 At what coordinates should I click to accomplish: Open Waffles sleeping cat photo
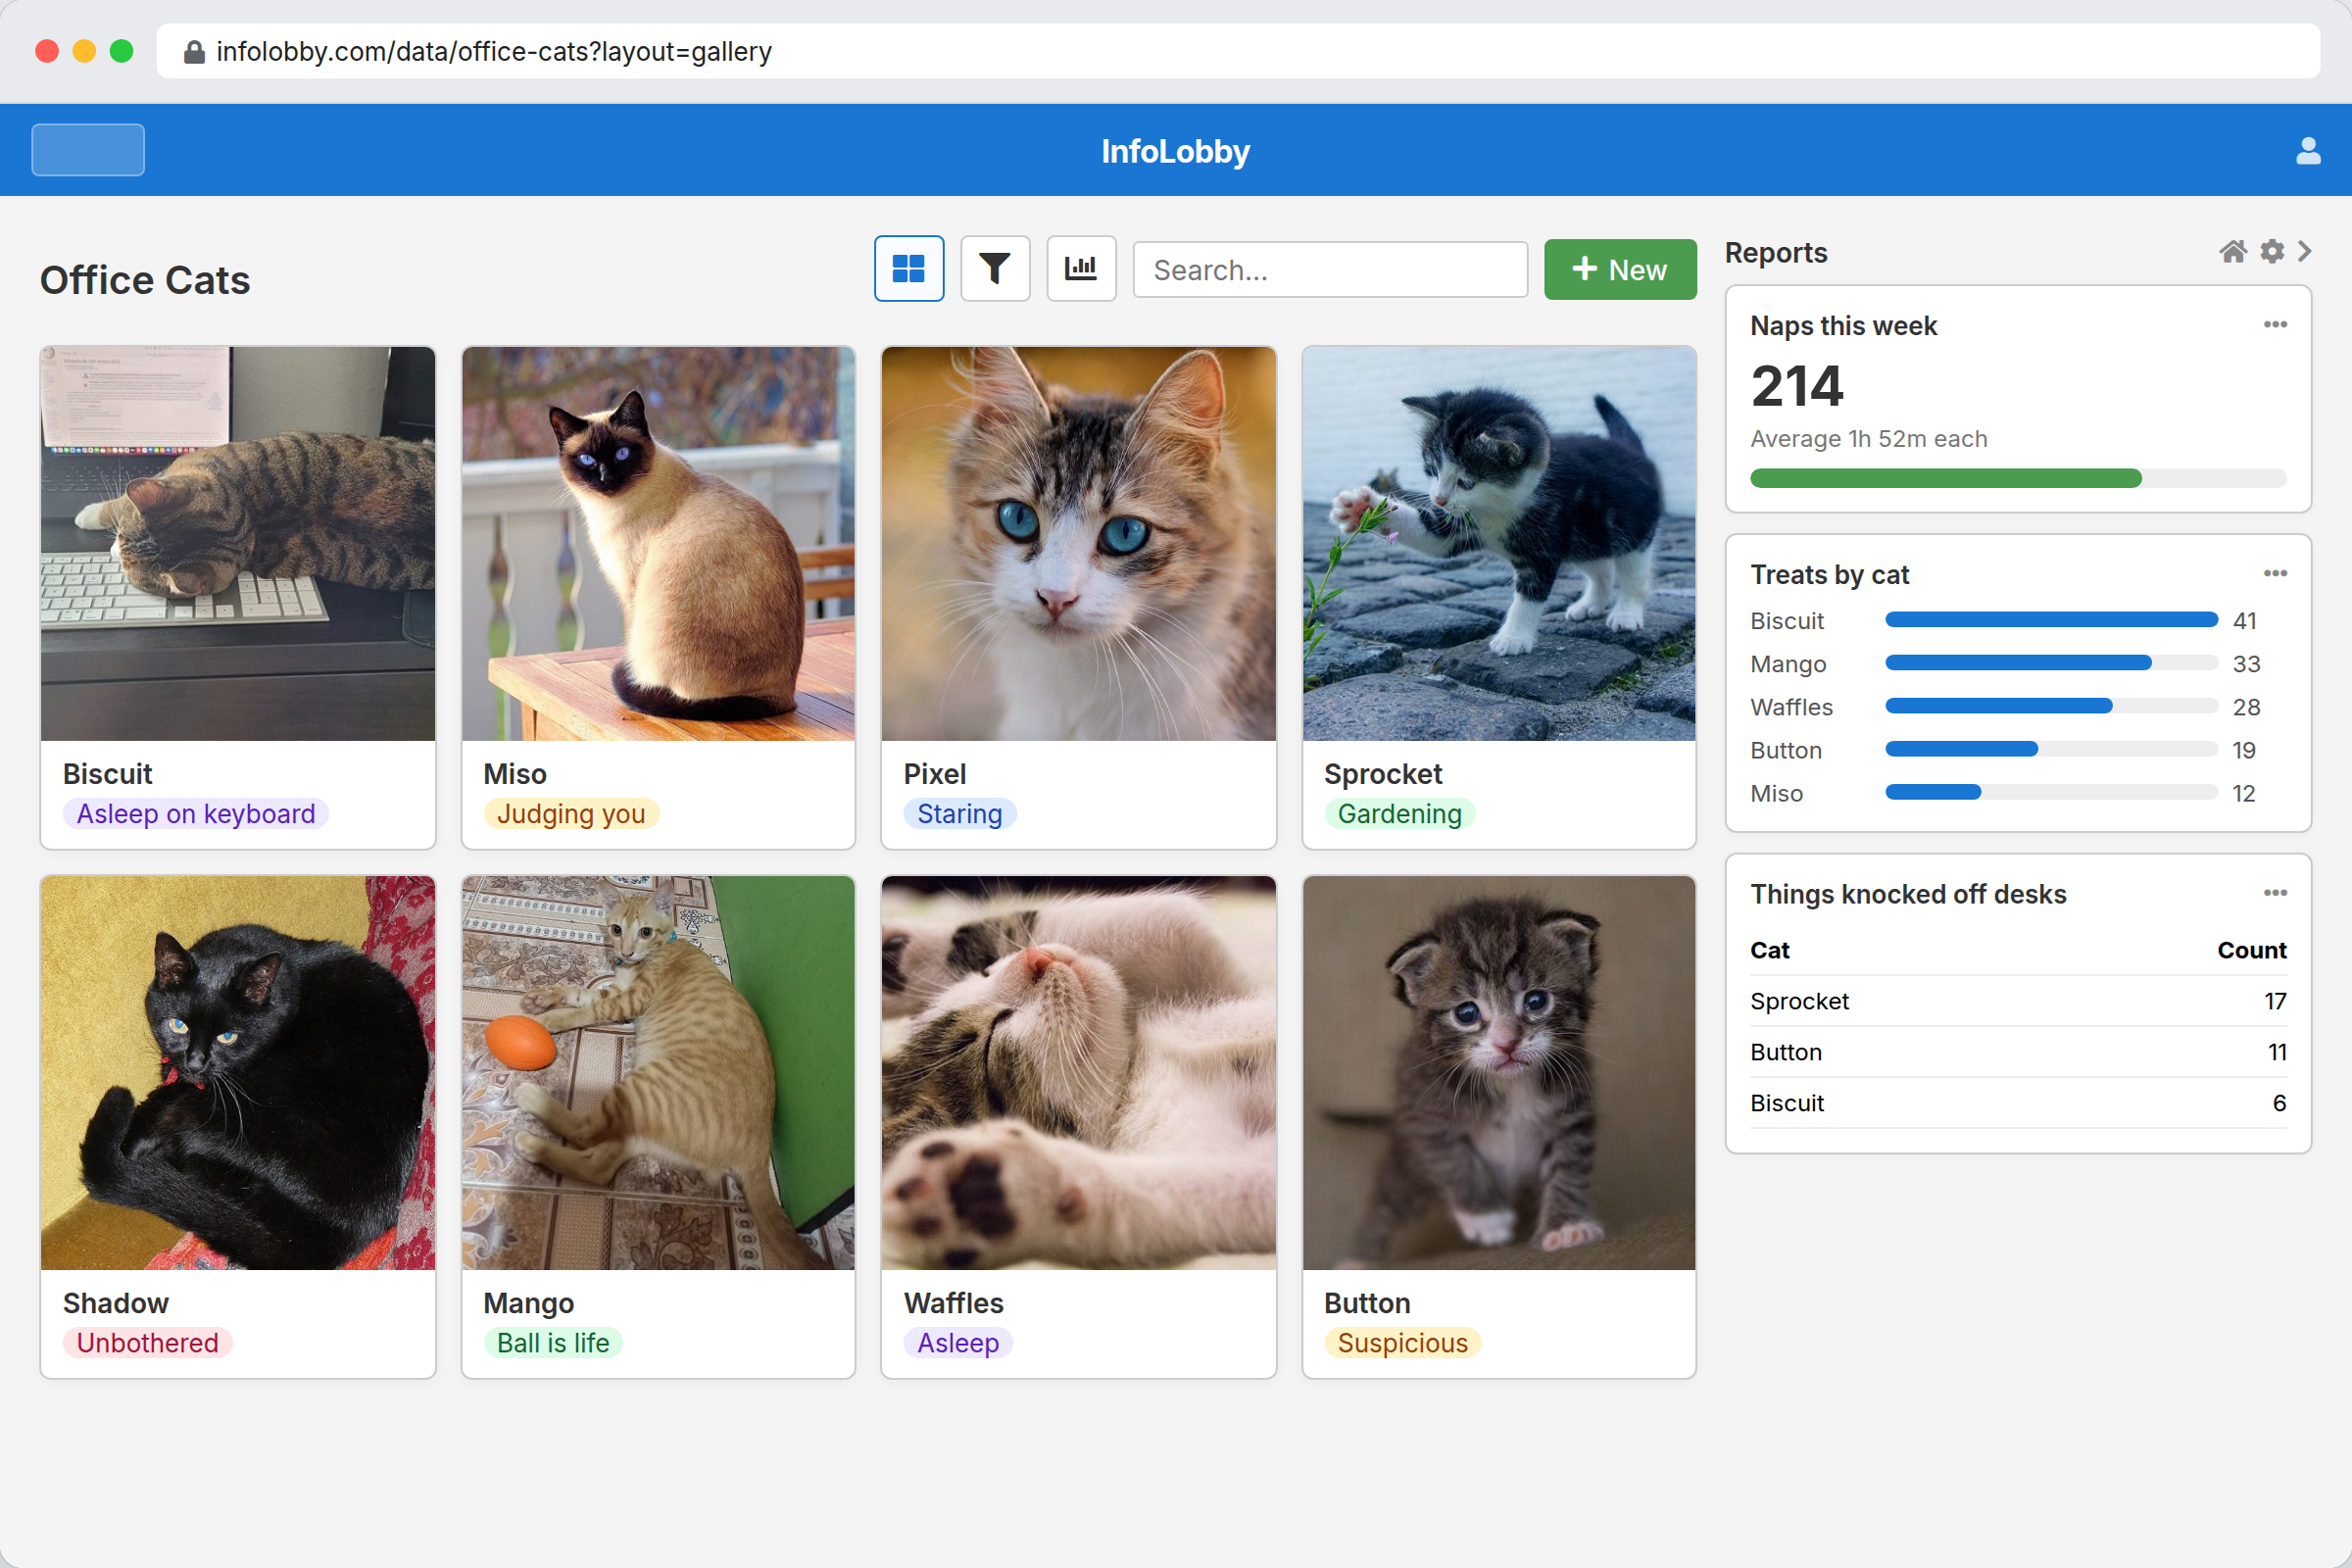pos(1079,1073)
